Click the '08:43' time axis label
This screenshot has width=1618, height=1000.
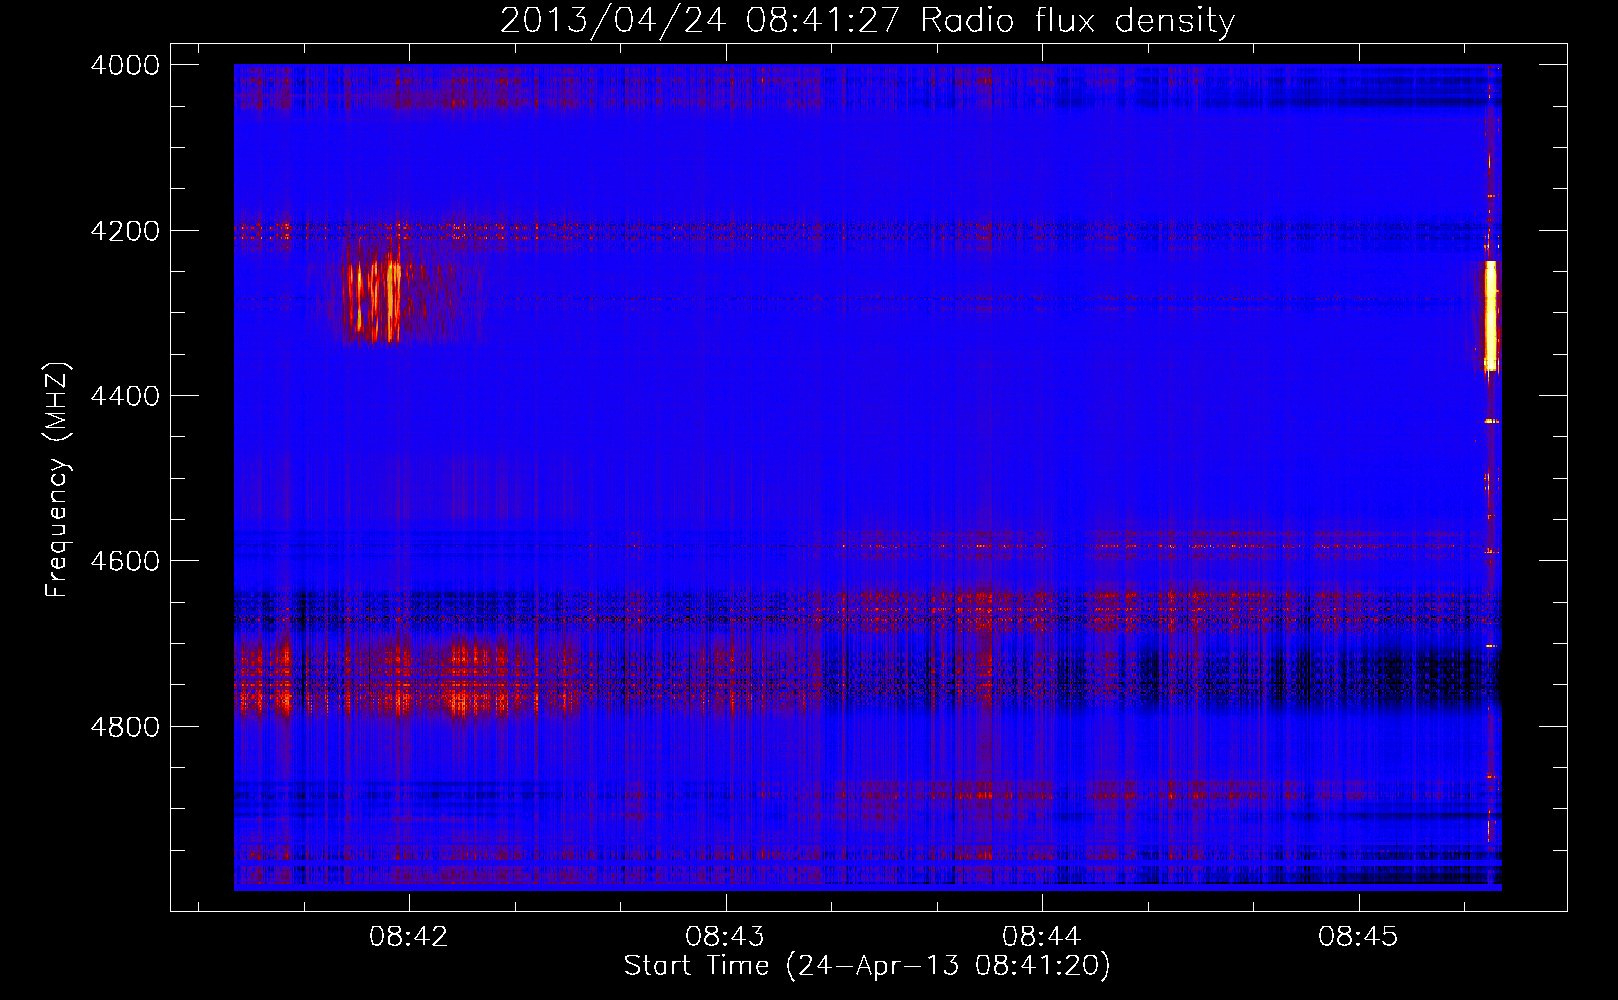(x=725, y=936)
